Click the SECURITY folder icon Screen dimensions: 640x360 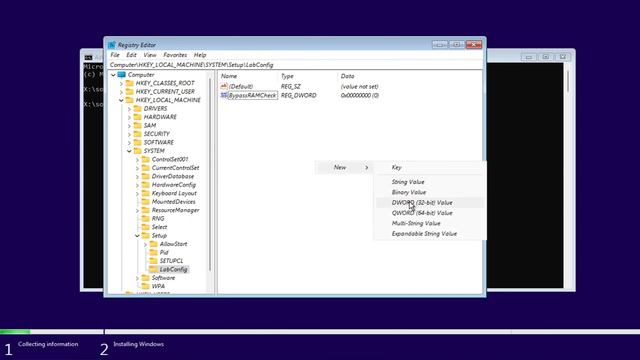click(138, 134)
